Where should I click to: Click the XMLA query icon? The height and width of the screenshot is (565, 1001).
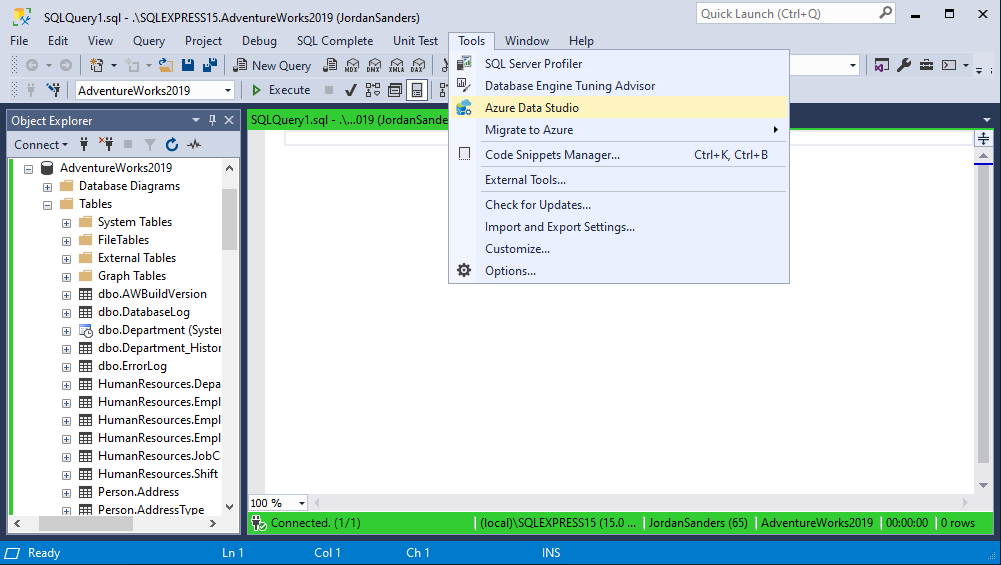coord(396,65)
